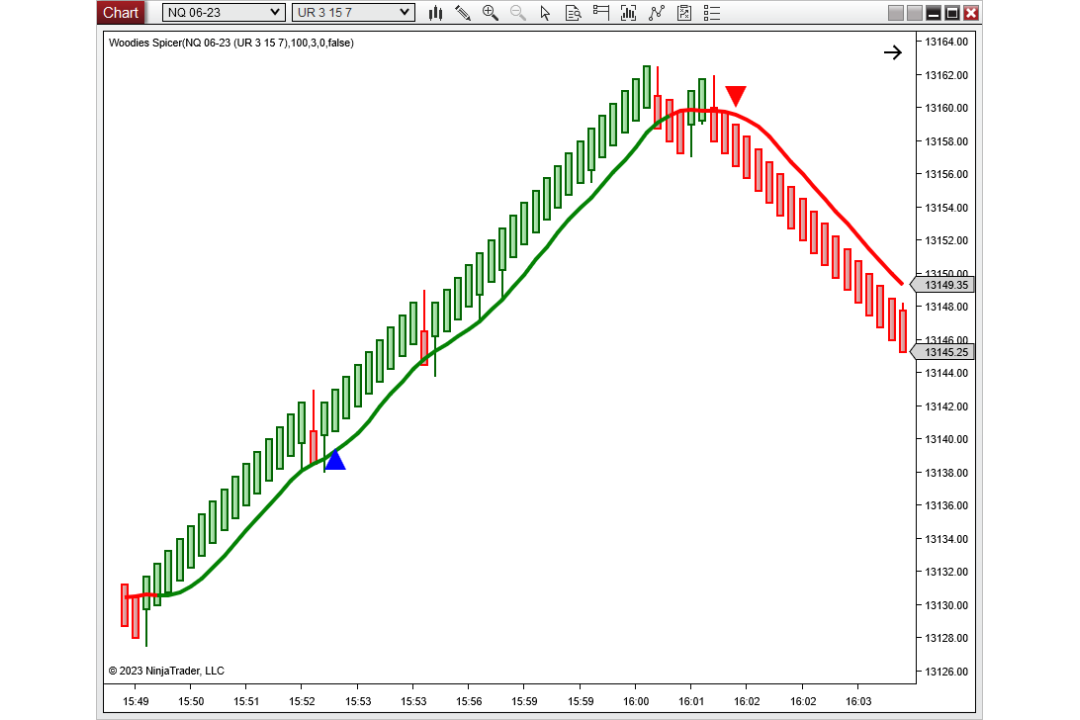Click the blue up-triangle buy marker
The width and height of the screenshot is (1080, 720).
click(x=335, y=460)
